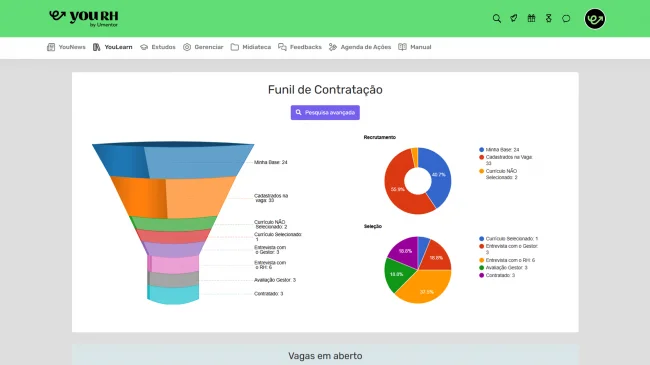Screen dimensions: 650x365
Task: Select the purple Entrevista com o Gestor segment
Action: pyautogui.click(x=173, y=249)
